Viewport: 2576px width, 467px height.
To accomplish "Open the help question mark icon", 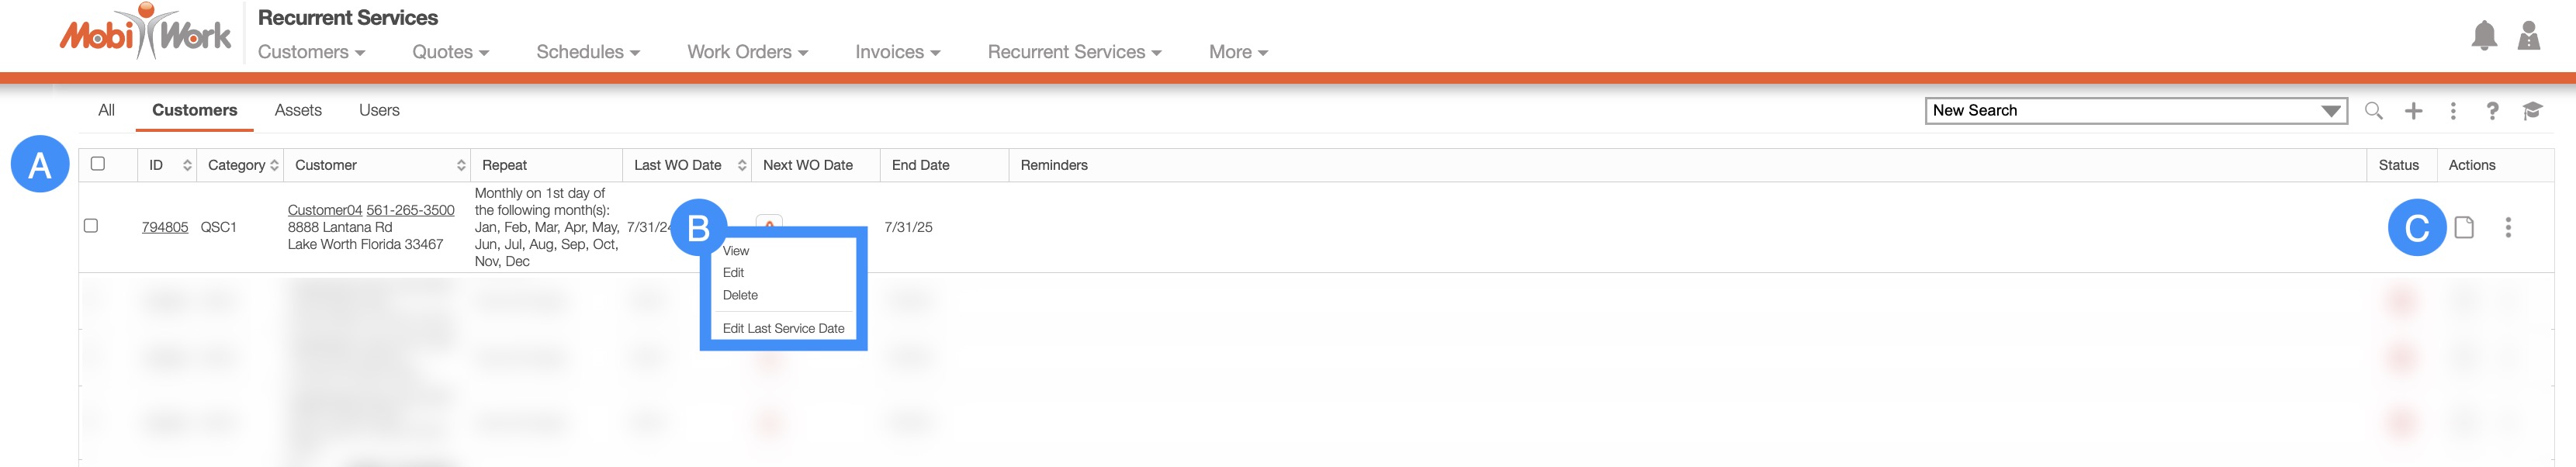I will pos(2492,111).
